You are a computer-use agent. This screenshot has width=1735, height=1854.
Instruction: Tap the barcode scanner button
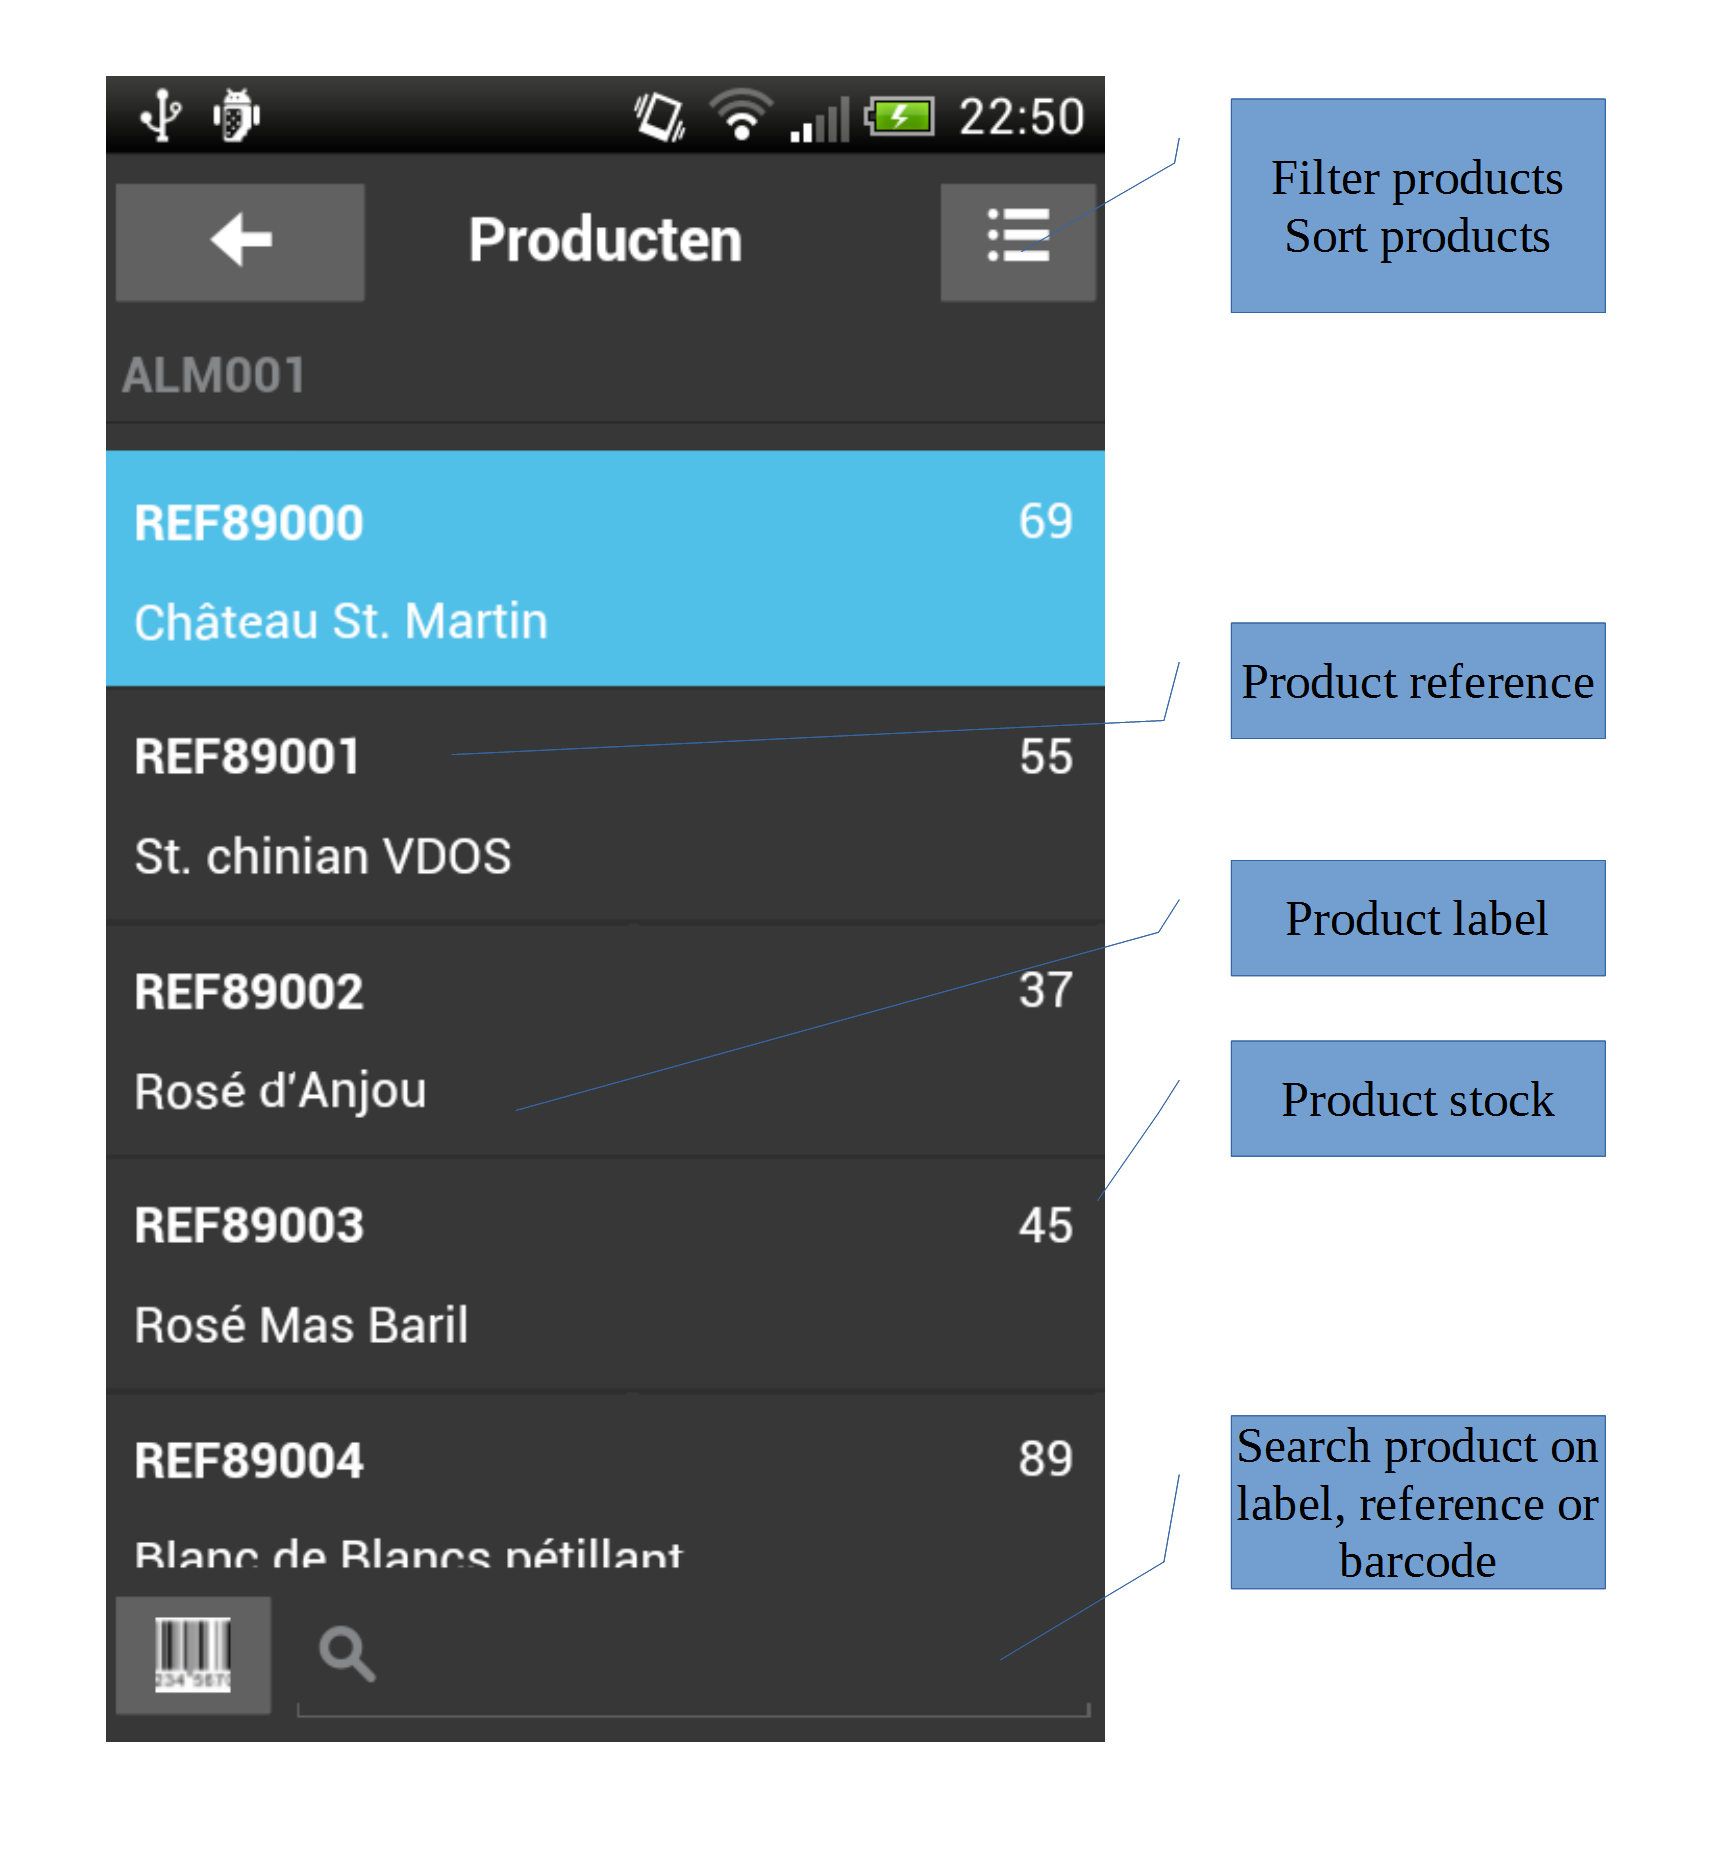tap(193, 1655)
